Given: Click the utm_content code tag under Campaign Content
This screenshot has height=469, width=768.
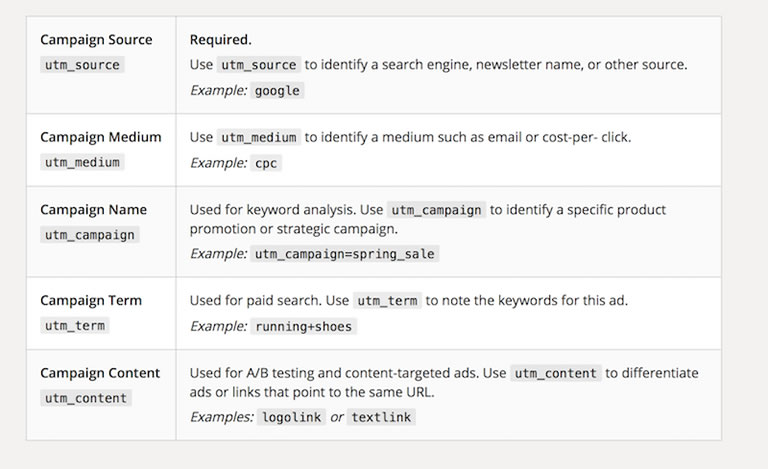Looking at the screenshot, I should [86, 398].
